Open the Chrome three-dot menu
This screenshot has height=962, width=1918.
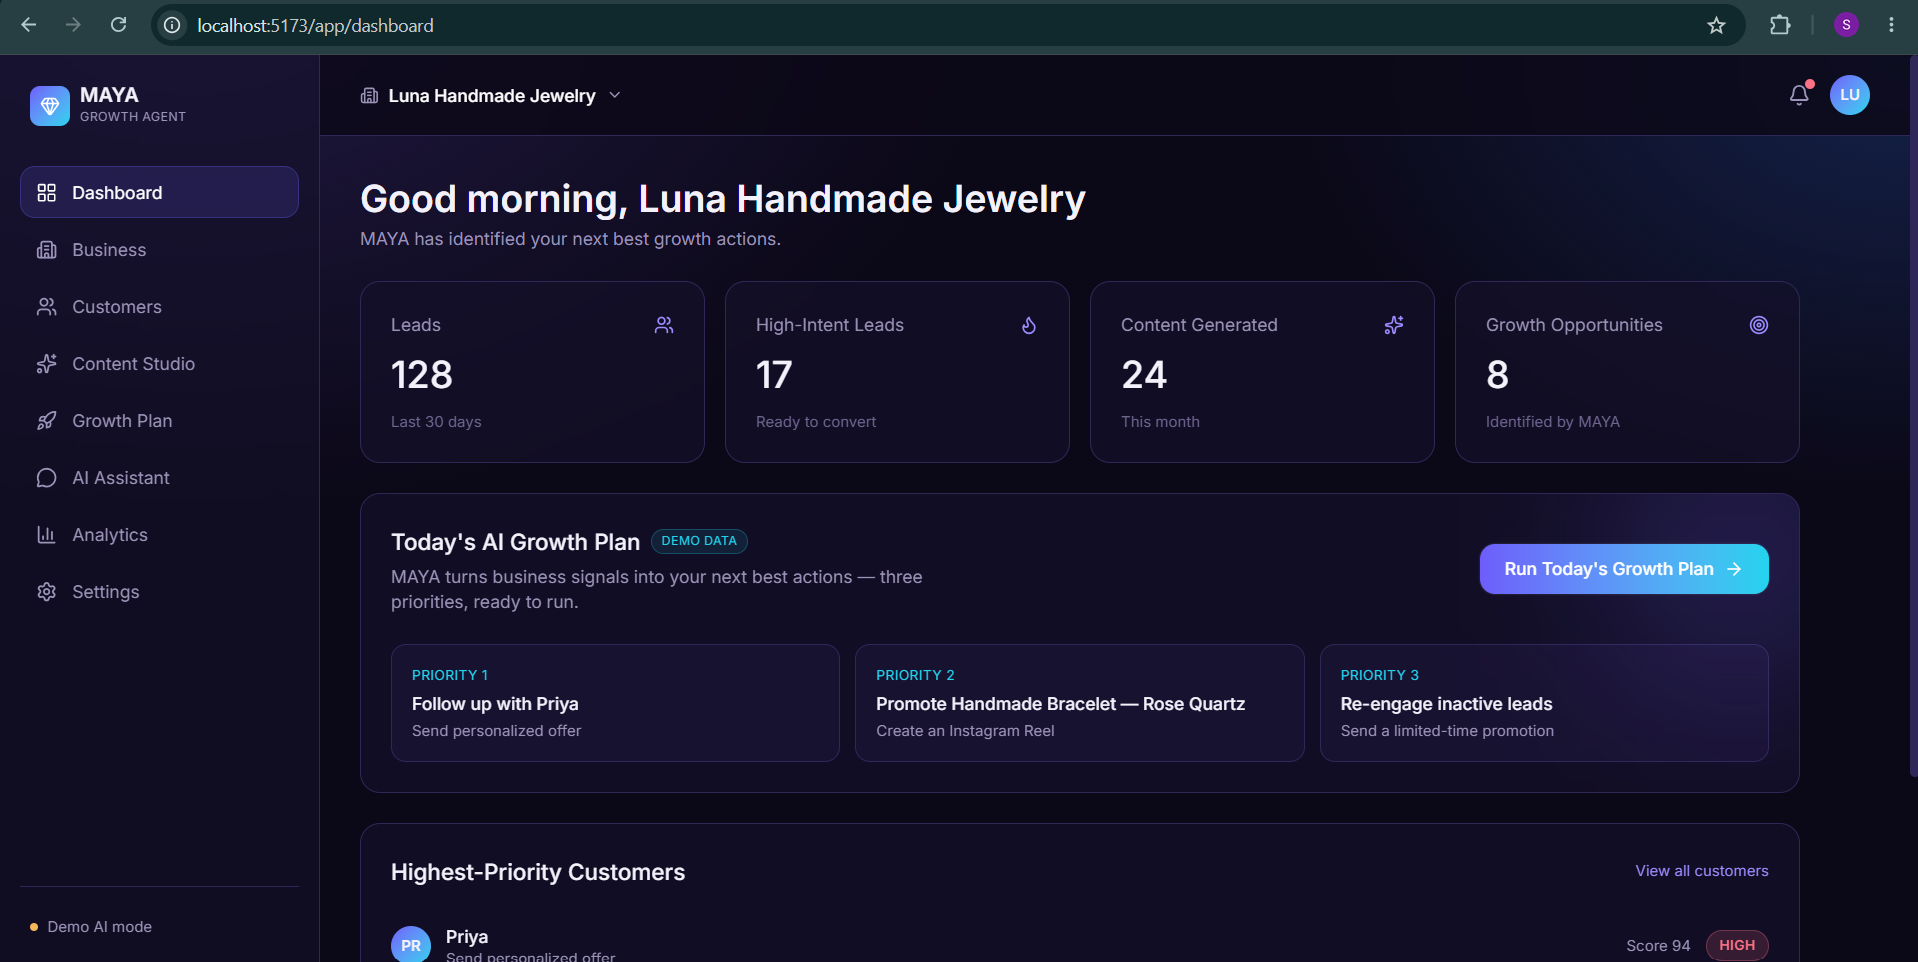(1891, 25)
